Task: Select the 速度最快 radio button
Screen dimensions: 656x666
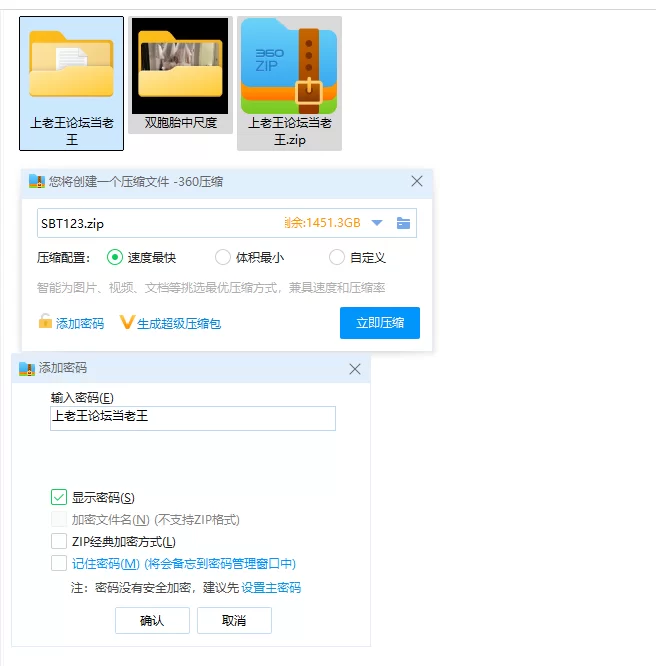Action: pyautogui.click(x=115, y=257)
